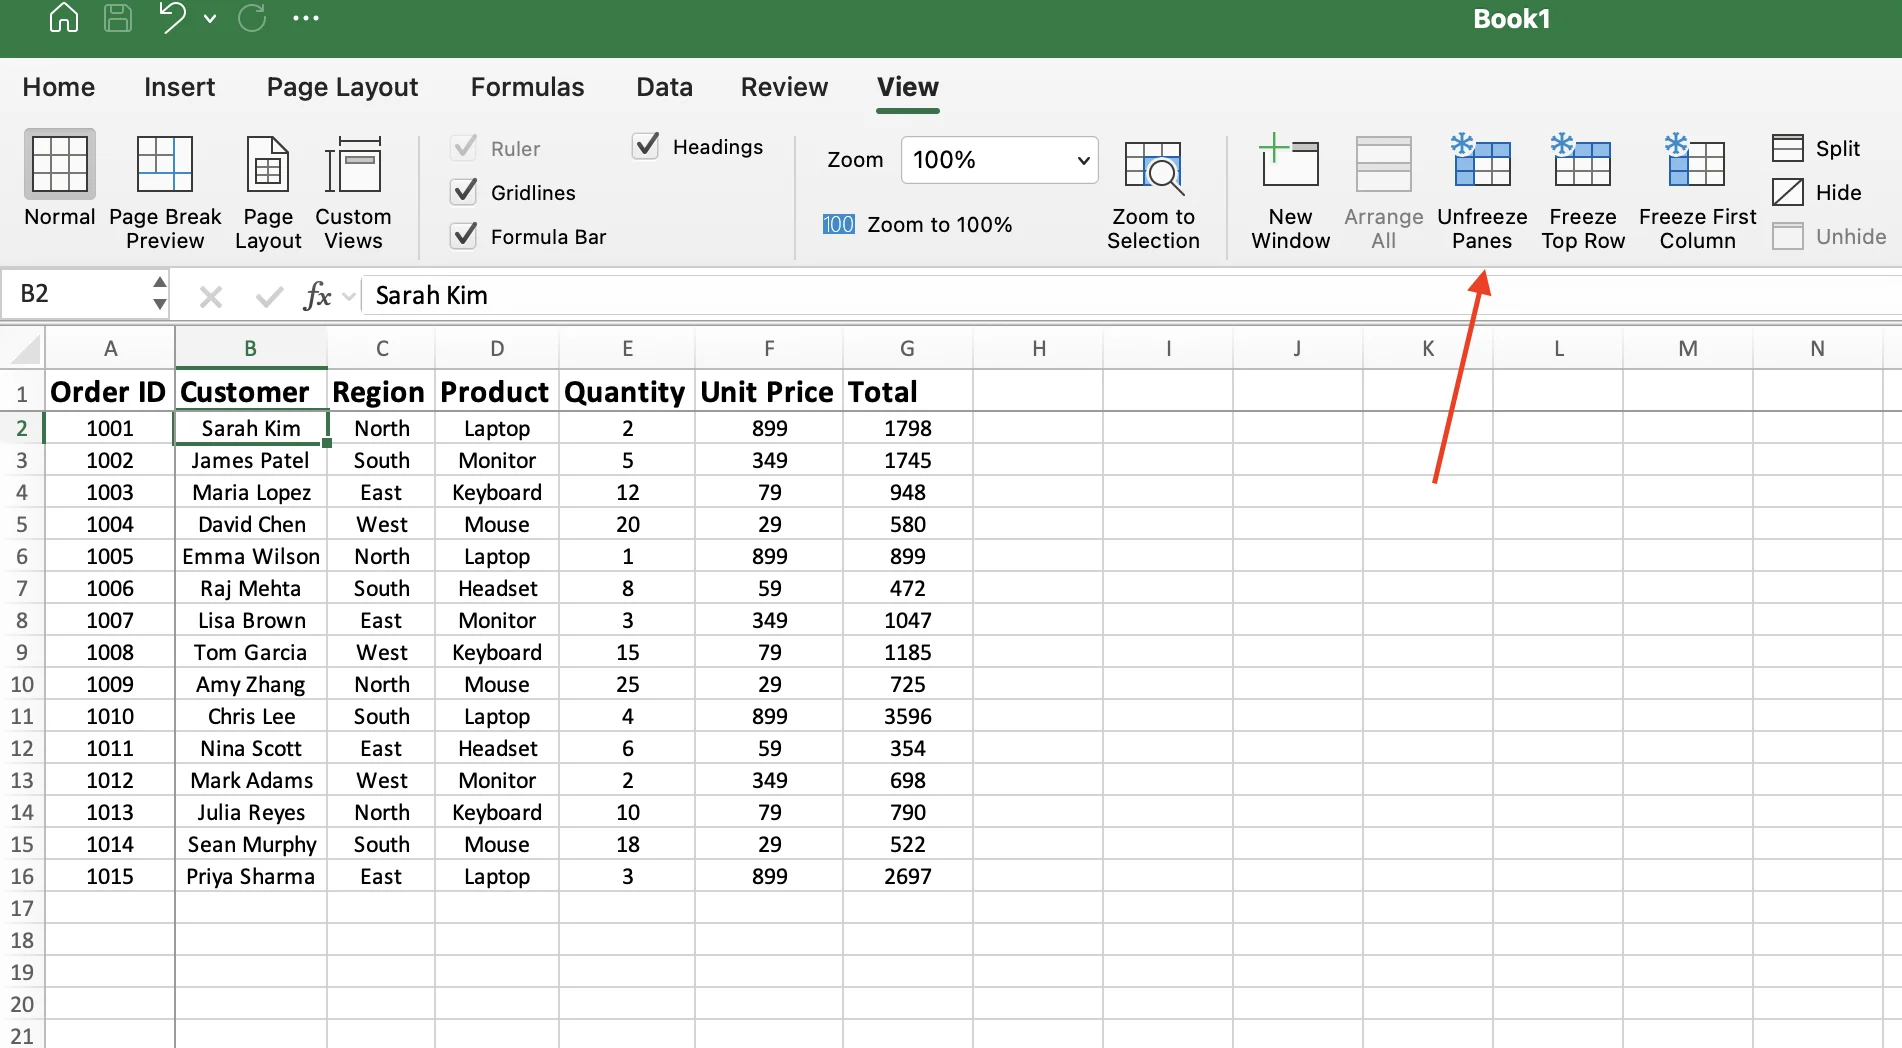The width and height of the screenshot is (1902, 1048).
Task: Click Freeze Top Row
Action: pyautogui.click(x=1582, y=190)
